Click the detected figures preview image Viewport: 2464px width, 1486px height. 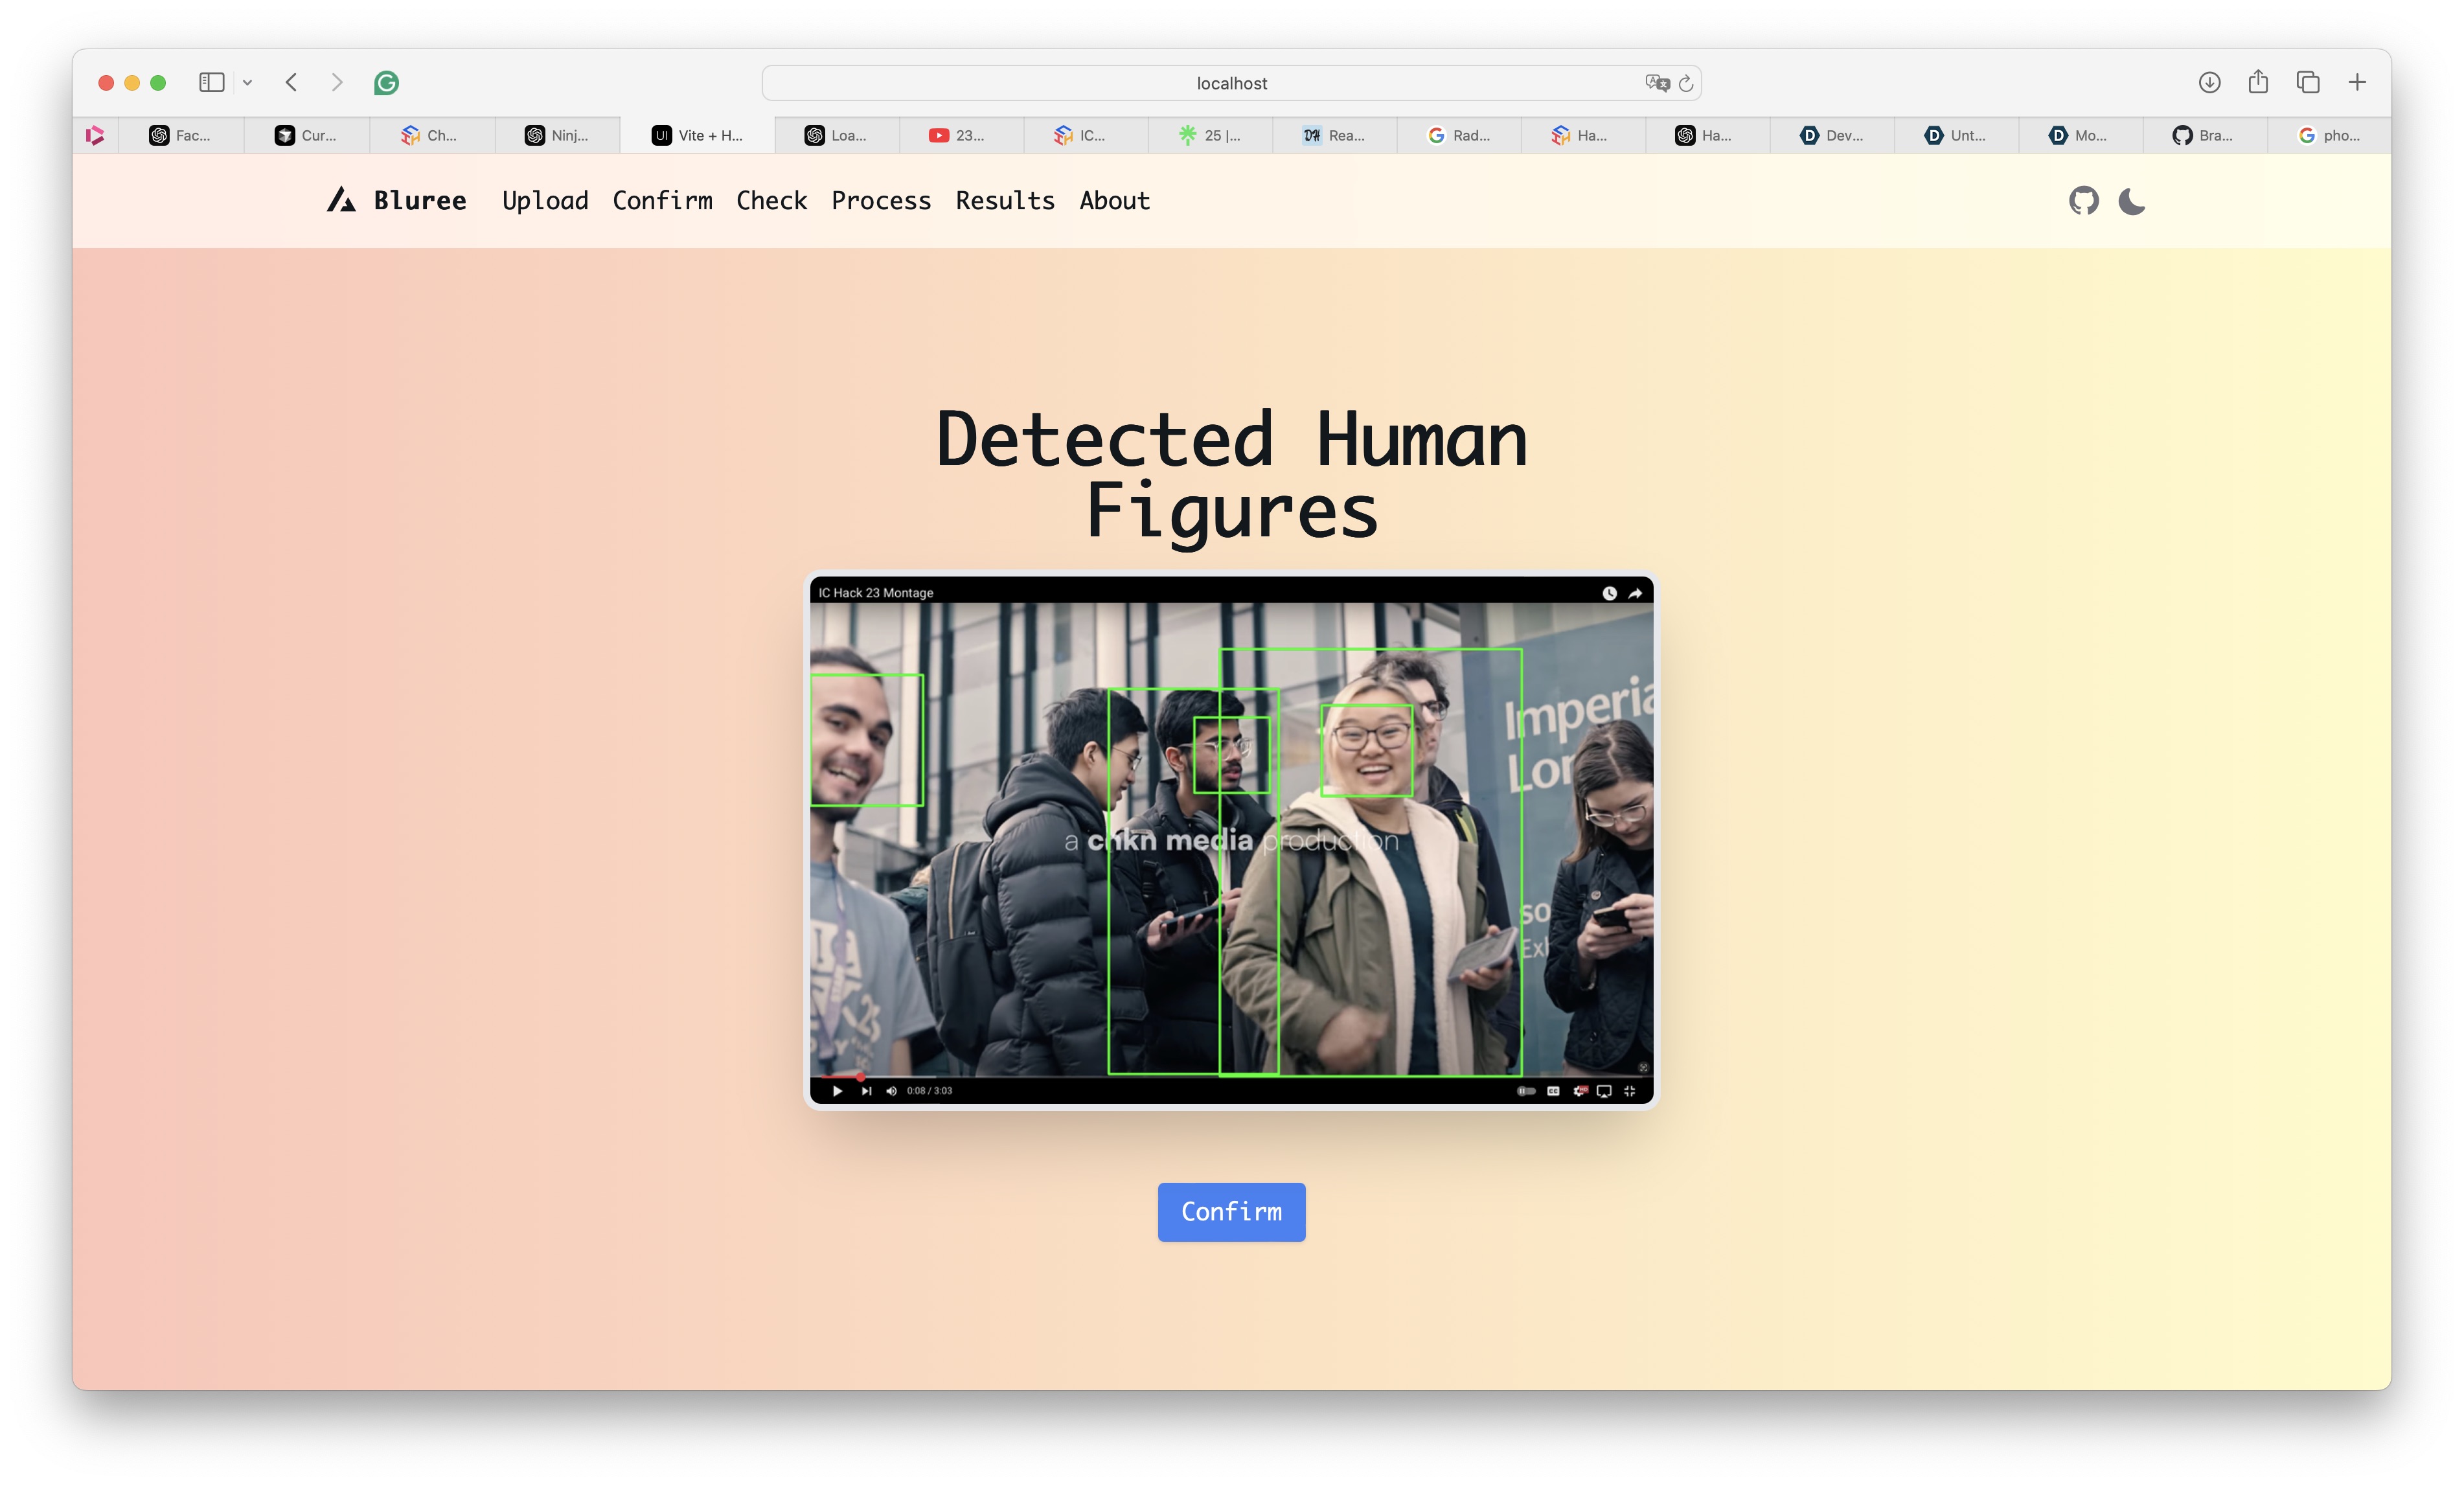[x=1231, y=840]
